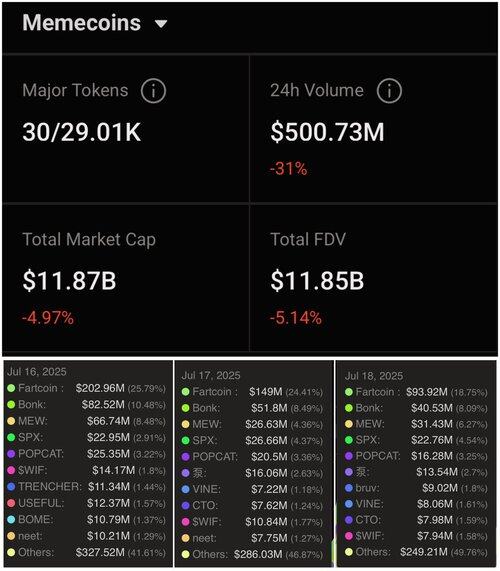The height and width of the screenshot is (571, 500).
Task: Select the Memecoins heading text
Action: coord(82,23)
